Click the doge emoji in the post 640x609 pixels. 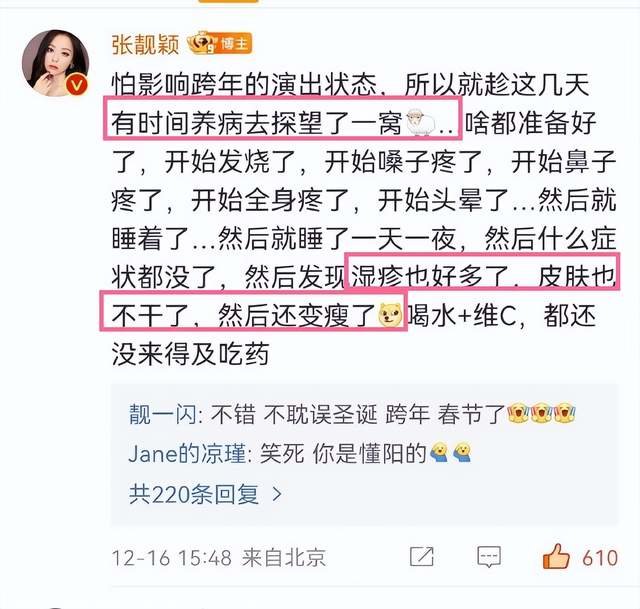[390, 315]
